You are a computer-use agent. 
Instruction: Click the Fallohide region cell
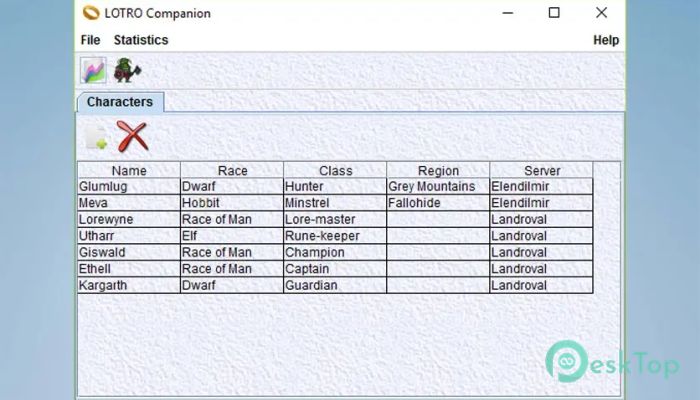[438, 203]
